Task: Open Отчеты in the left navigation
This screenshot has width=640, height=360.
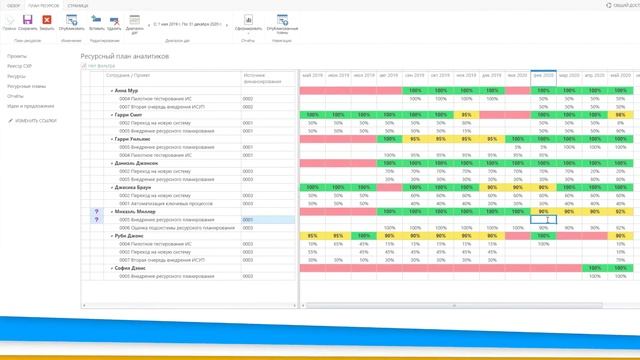Action: (x=15, y=96)
